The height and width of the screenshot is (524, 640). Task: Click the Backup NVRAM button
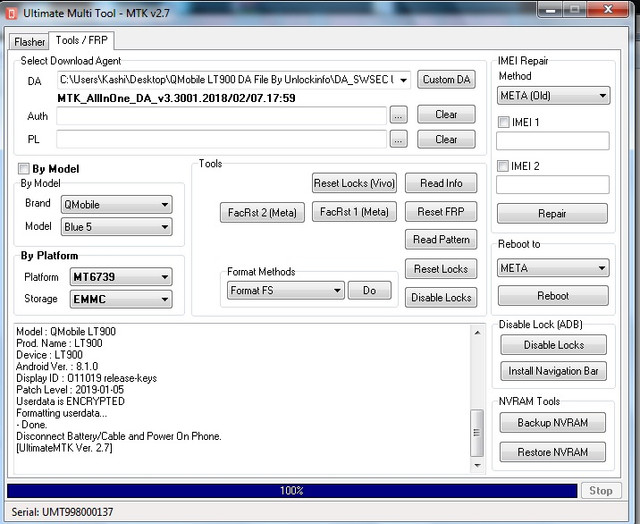(x=553, y=422)
